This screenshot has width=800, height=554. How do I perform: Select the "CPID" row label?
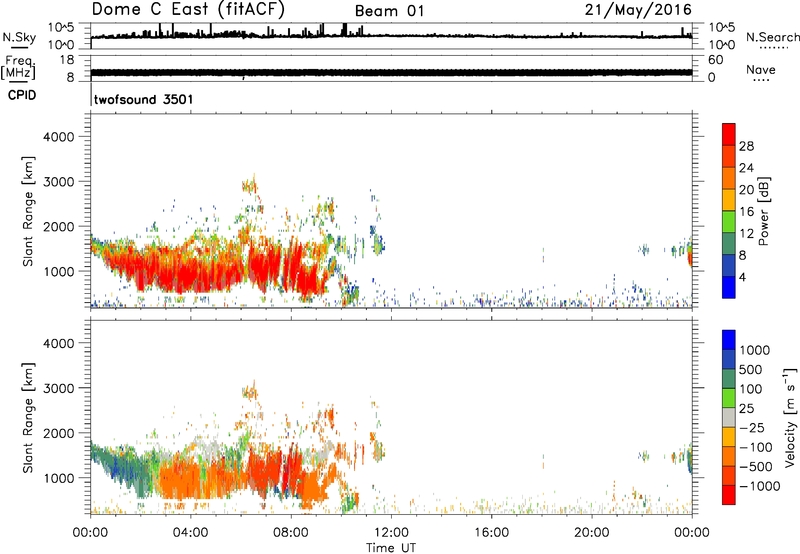pos(22,95)
